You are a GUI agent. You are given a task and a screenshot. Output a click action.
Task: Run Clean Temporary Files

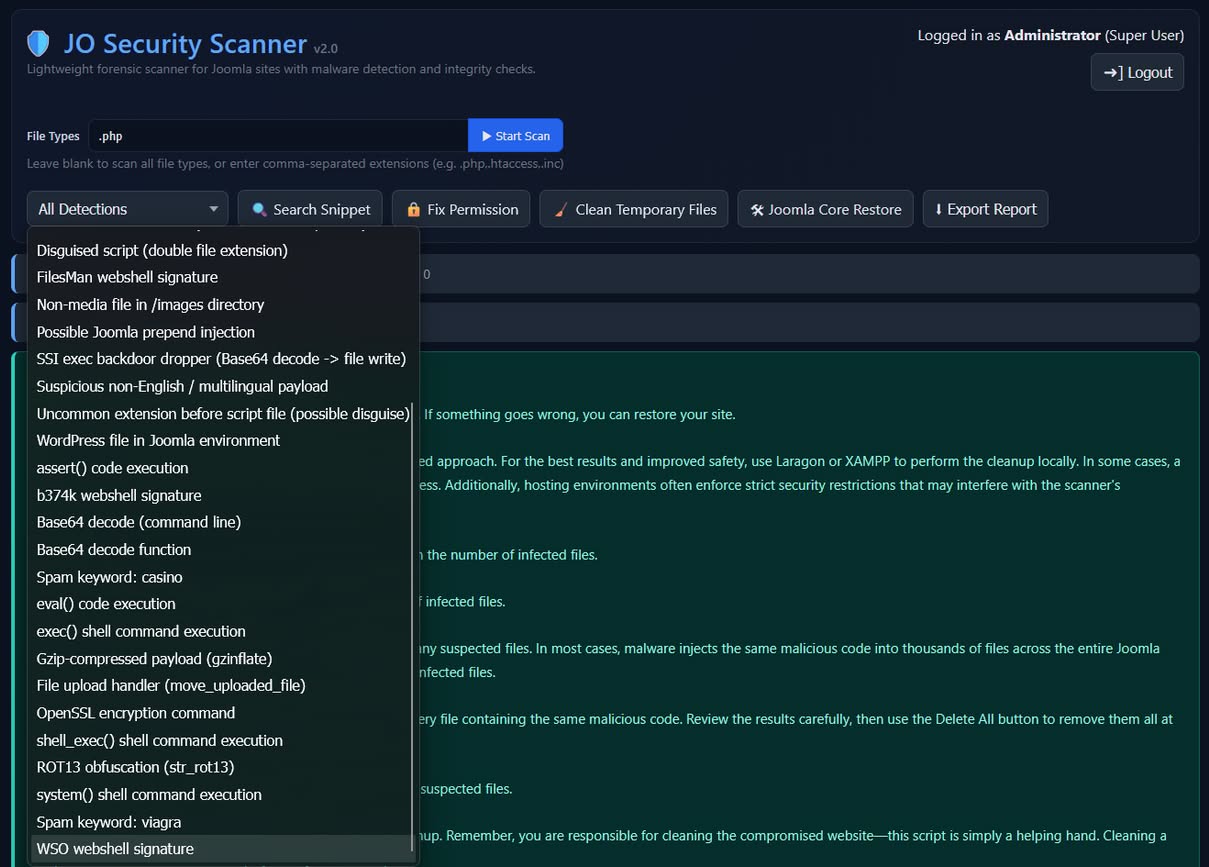634,209
